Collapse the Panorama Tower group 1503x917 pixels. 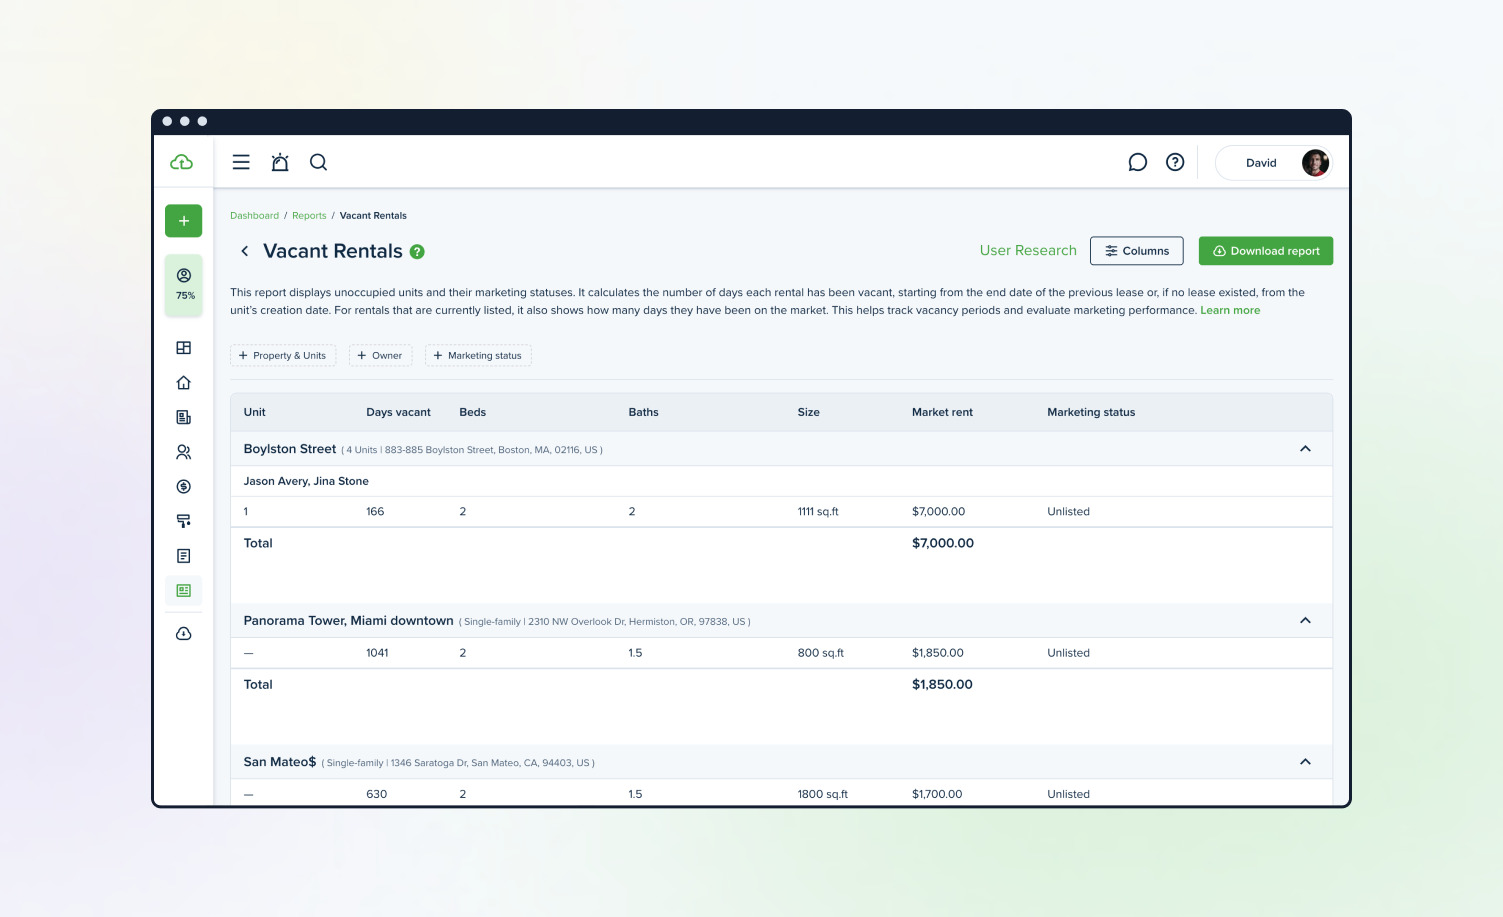(x=1305, y=621)
